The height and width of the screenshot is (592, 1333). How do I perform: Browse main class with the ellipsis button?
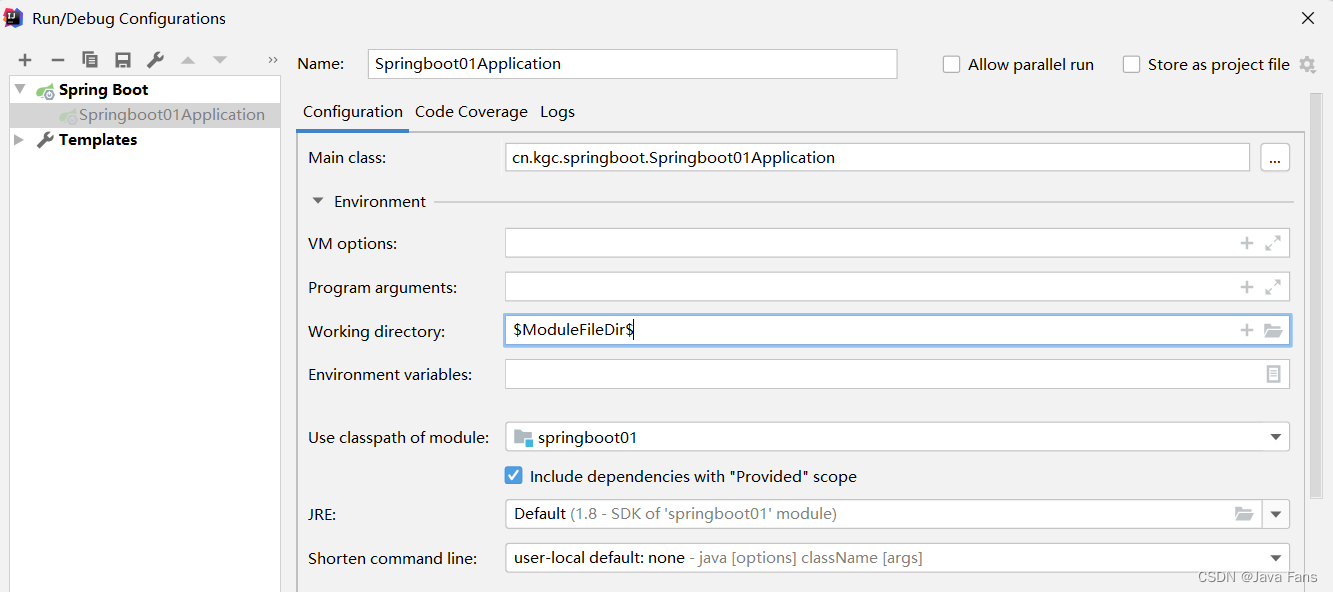click(1275, 157)
